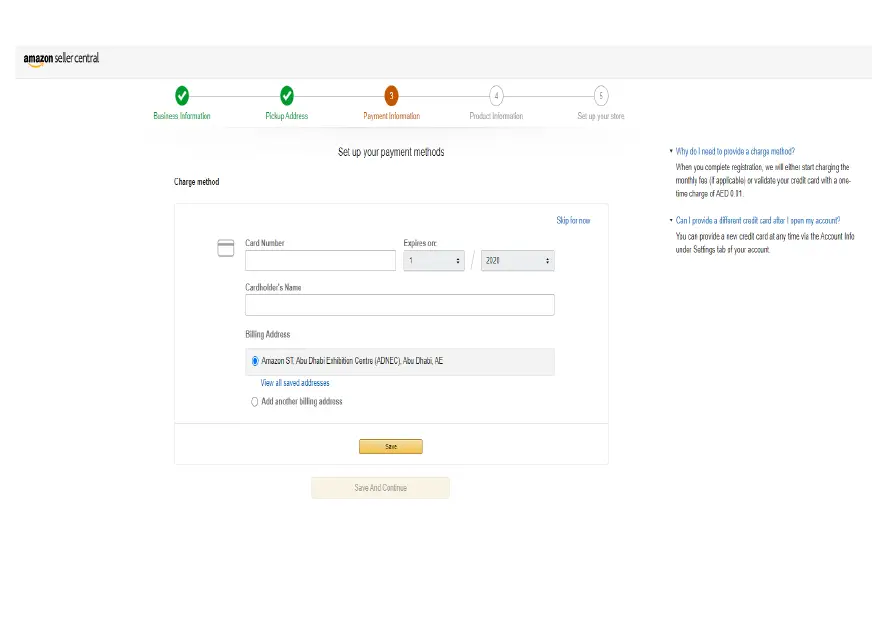This screenshot has width=872, height=636.
Task: Open the expiration year dropdown
Action: (x=517, y=260)
